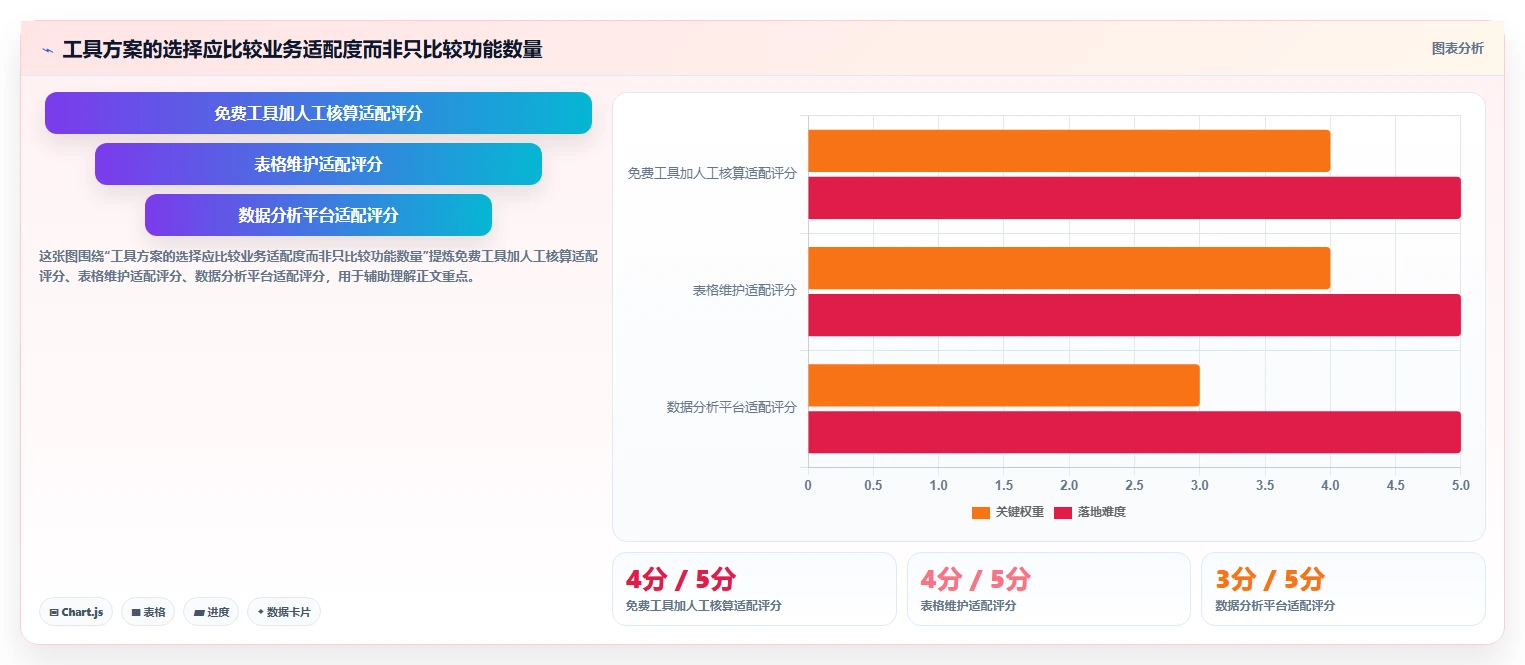
Task: Click the 数据卡片 tag chip
Action: click(284, 612)
